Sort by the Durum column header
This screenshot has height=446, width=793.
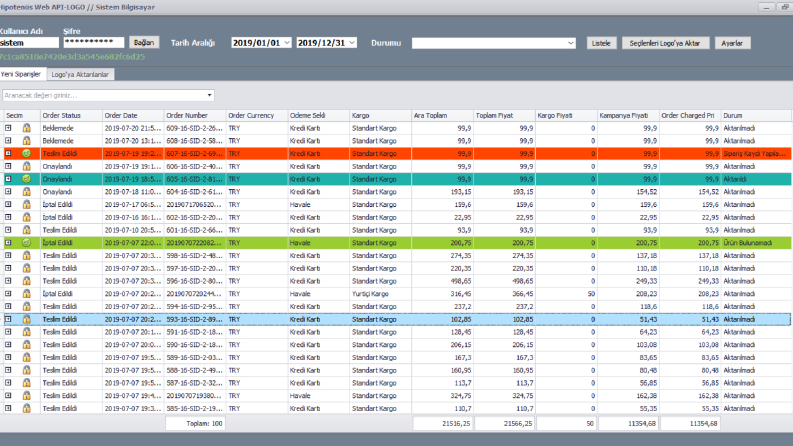pyautogui.click(x=756, y=115)
